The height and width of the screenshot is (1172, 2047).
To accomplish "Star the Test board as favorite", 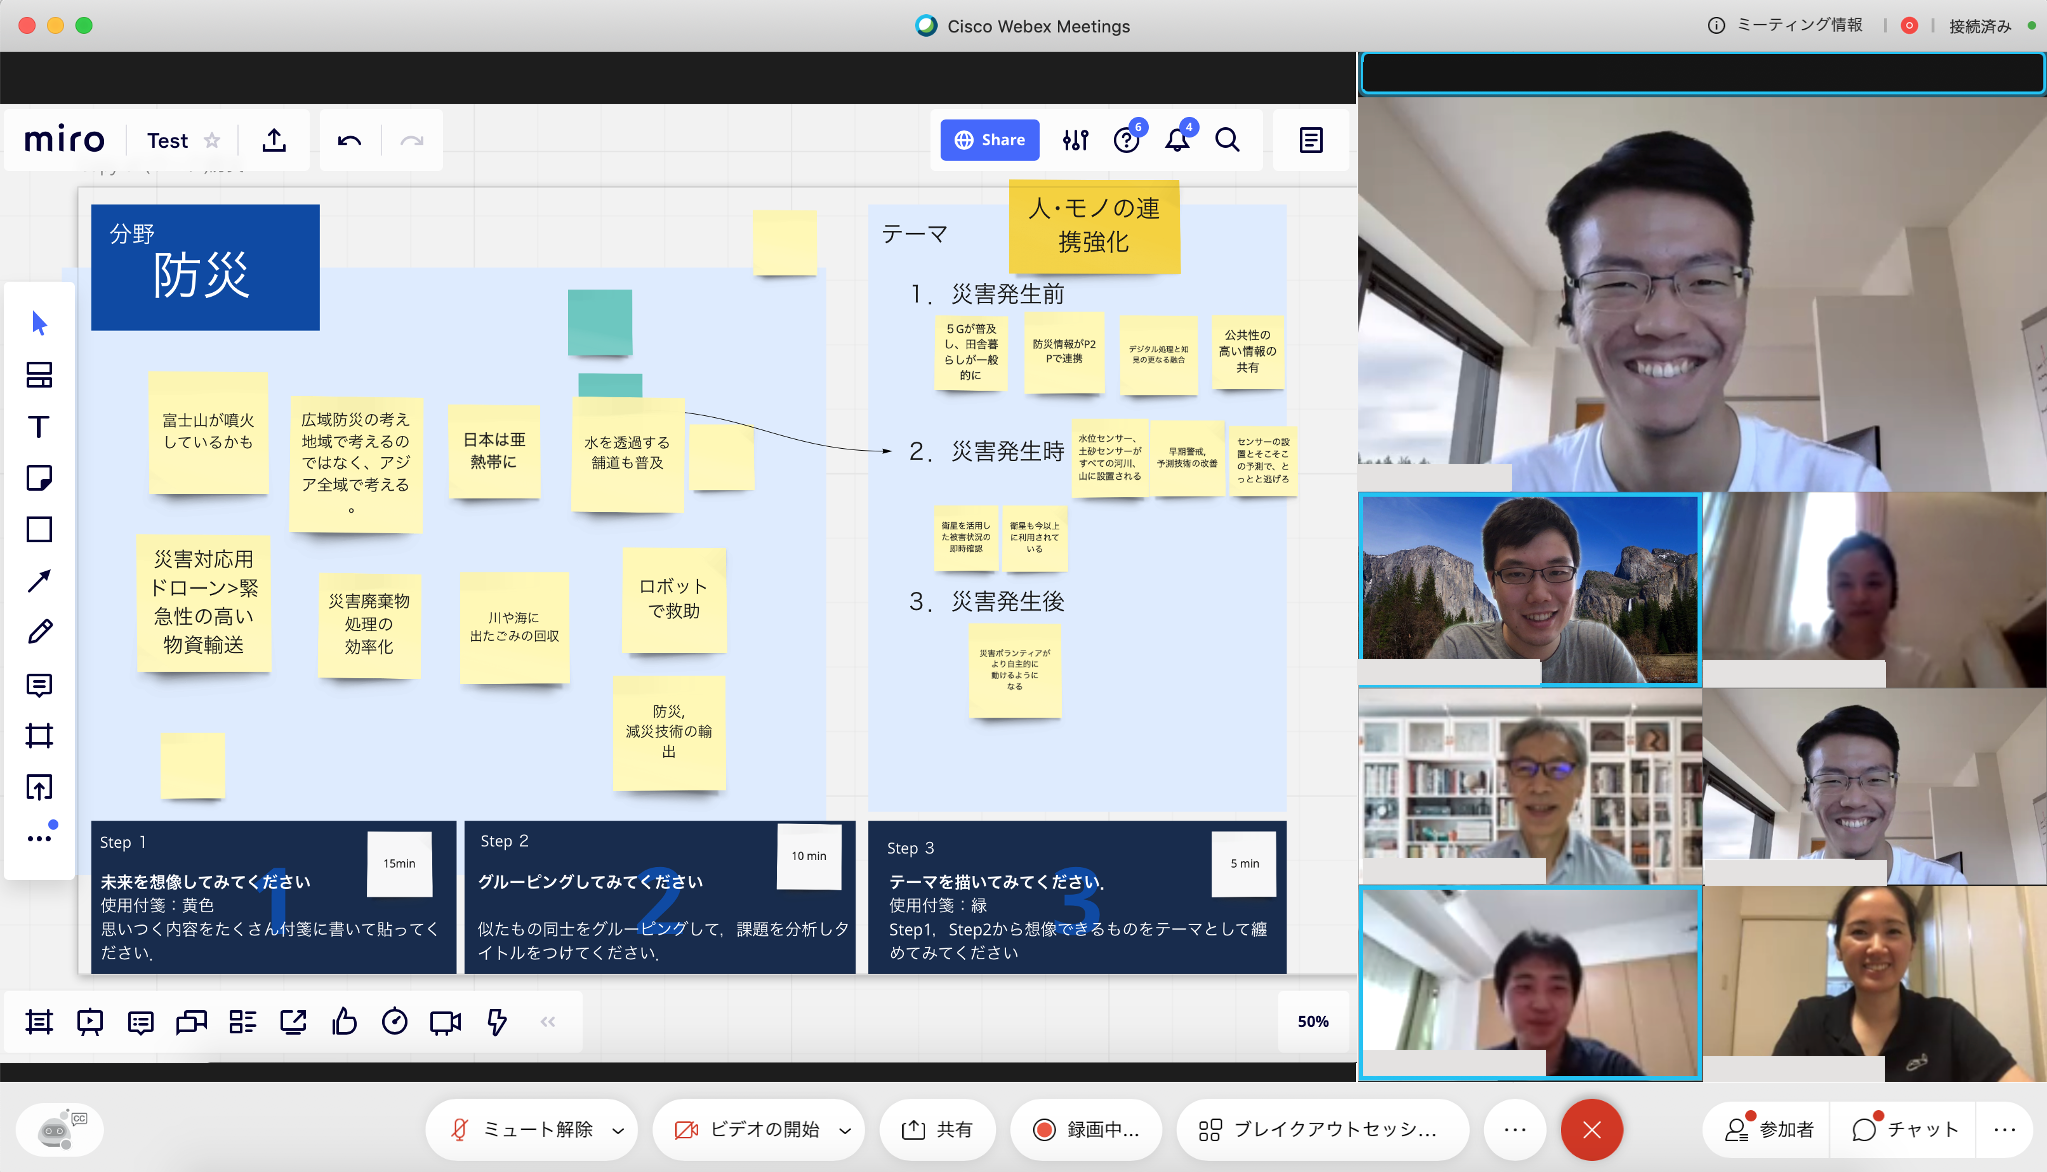I will pos(212,140).
